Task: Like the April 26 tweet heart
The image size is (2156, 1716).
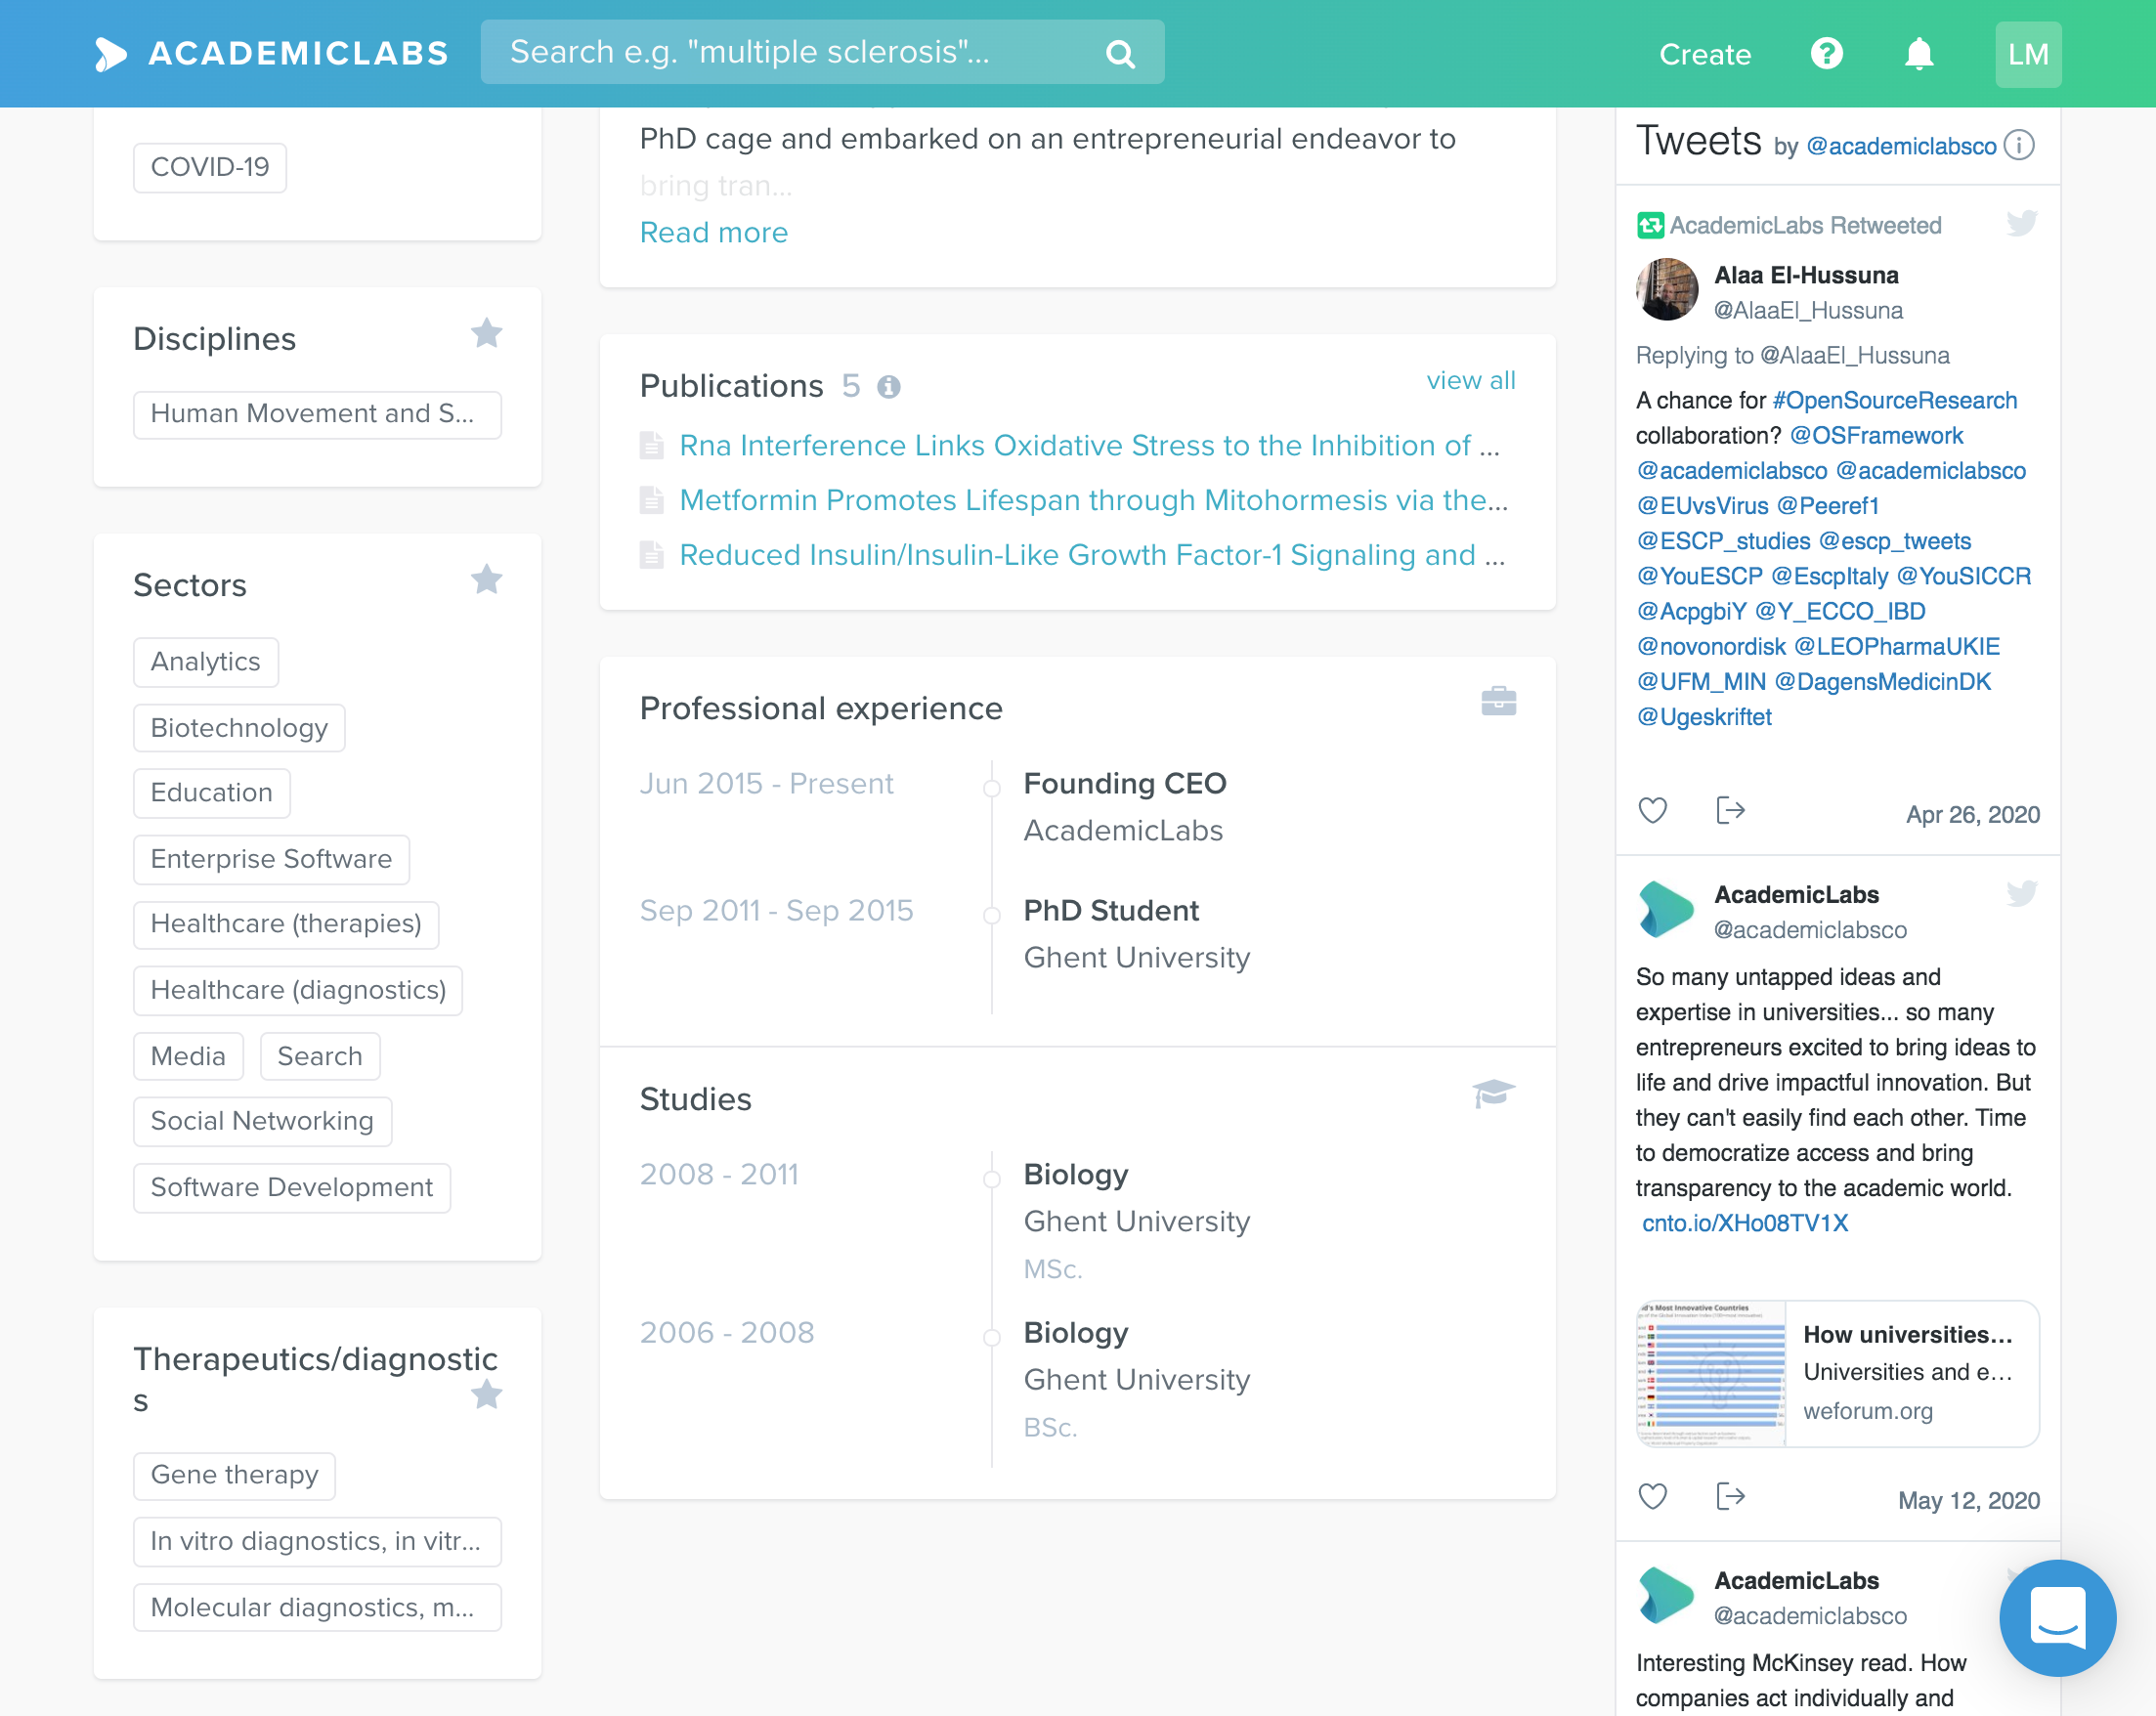Action: 1652,810
